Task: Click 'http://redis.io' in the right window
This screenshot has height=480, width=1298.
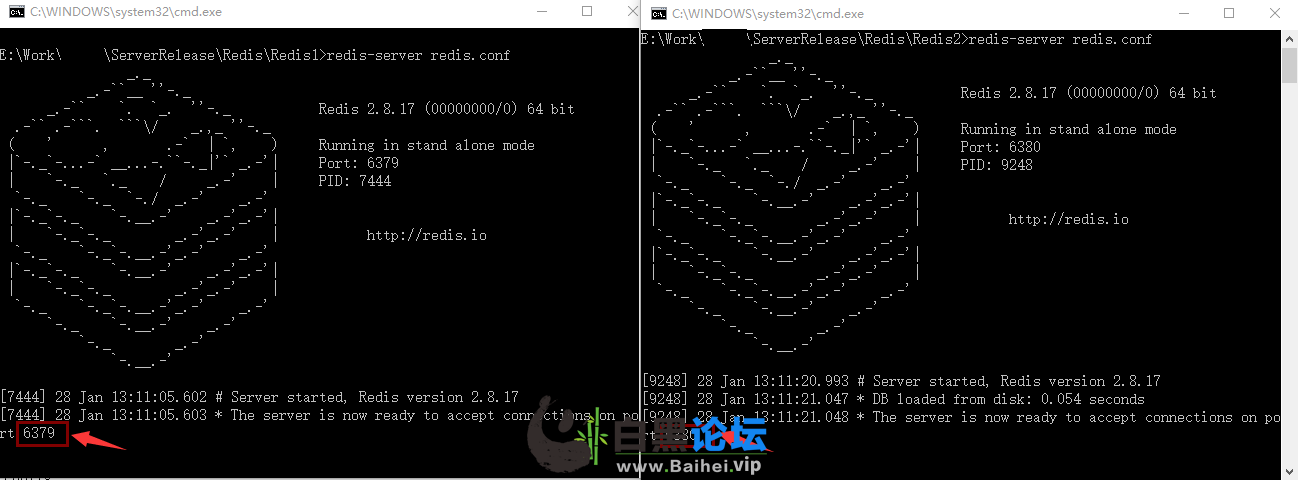Action: (x=1068, y=219)
